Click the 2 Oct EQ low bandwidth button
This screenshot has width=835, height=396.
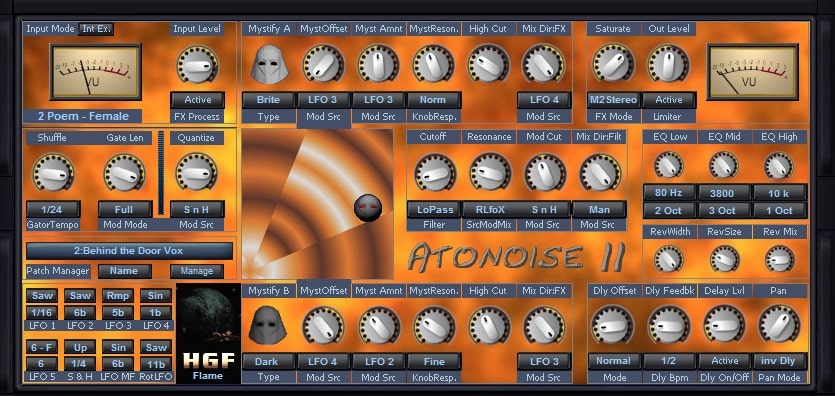click(669, 210)
